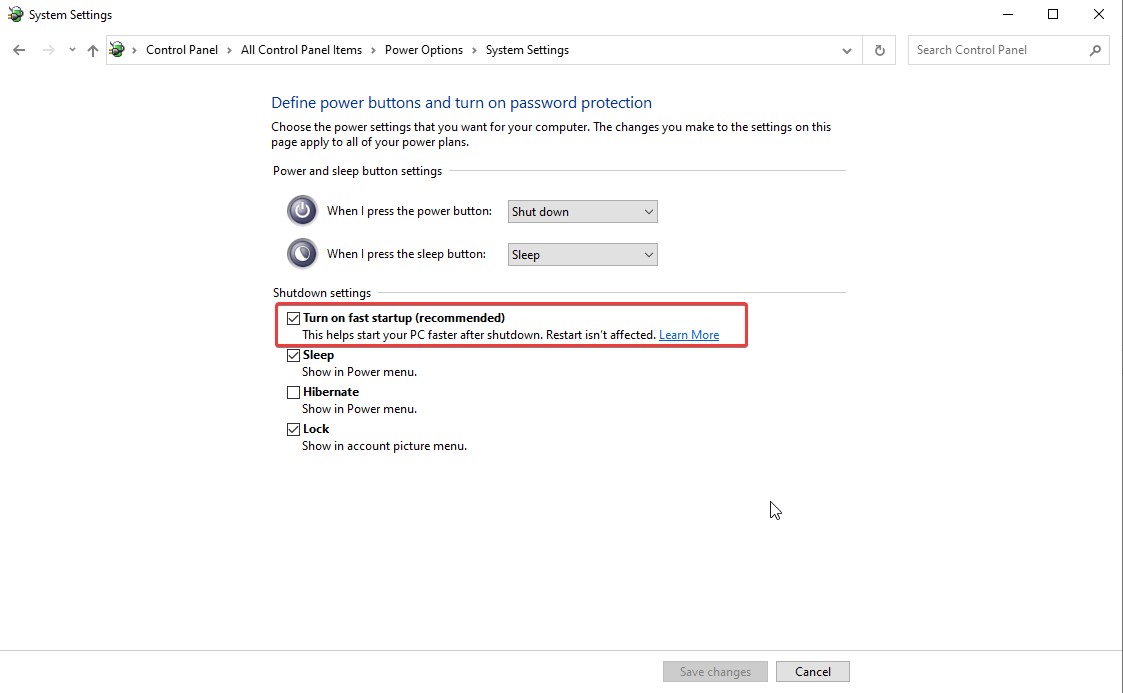The height and width of the screenshot is (693, 1123).
Task: Click inside the Search Control Panel field
Action: click(990, 49)
